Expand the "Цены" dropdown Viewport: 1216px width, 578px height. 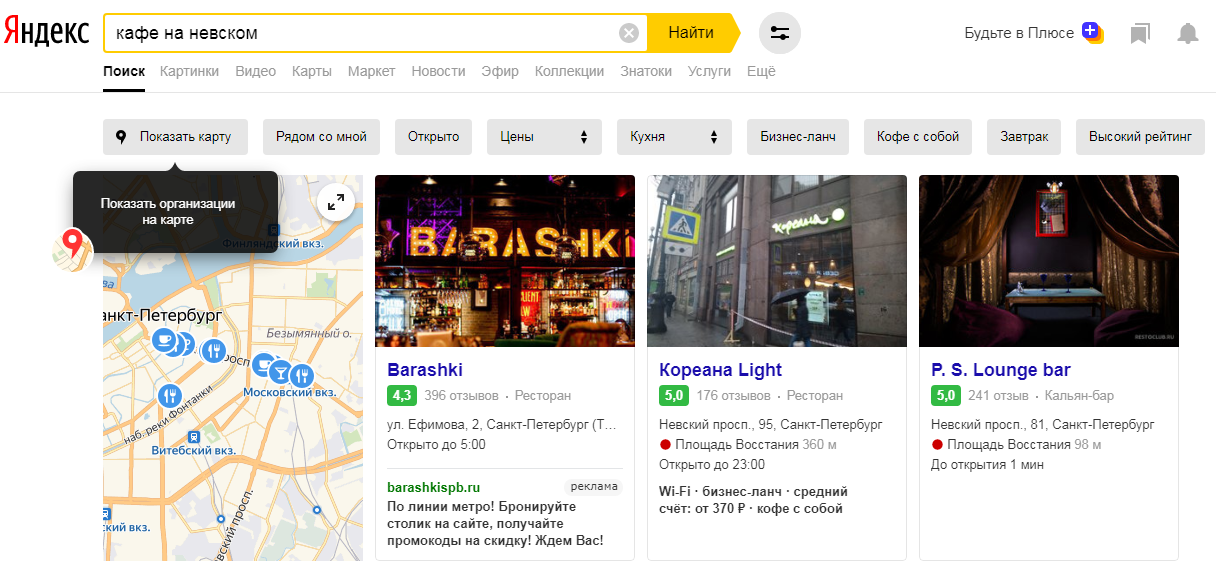pos(544,137)
